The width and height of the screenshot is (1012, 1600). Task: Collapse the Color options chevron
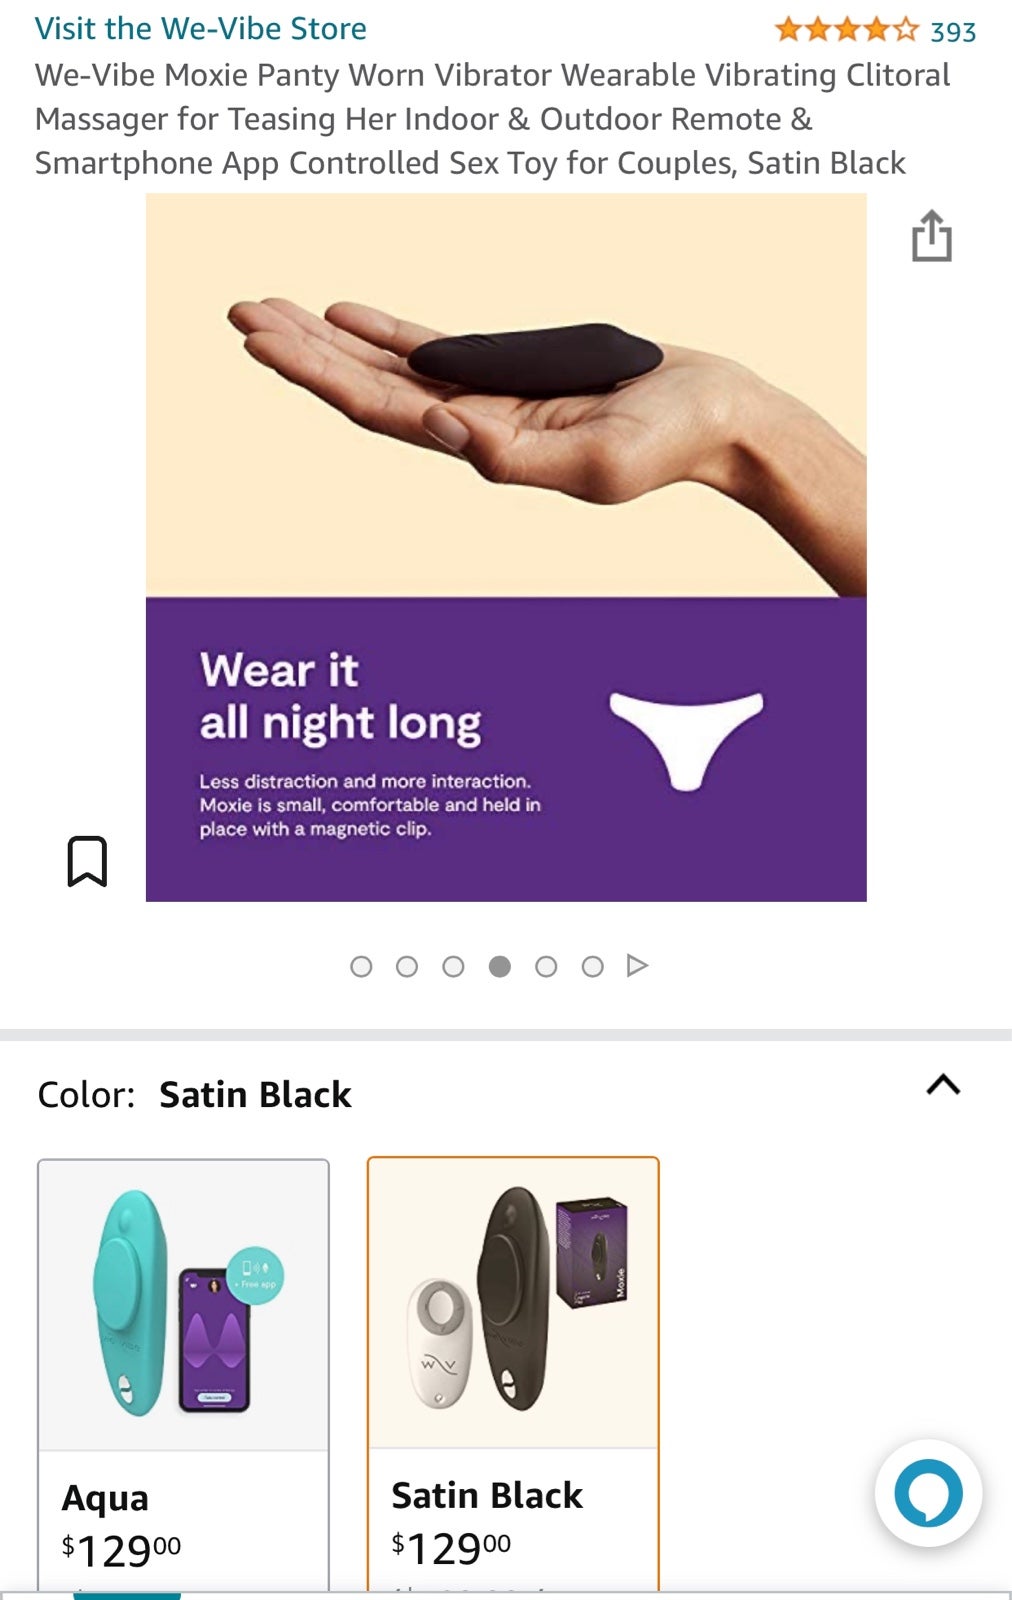943,1085
